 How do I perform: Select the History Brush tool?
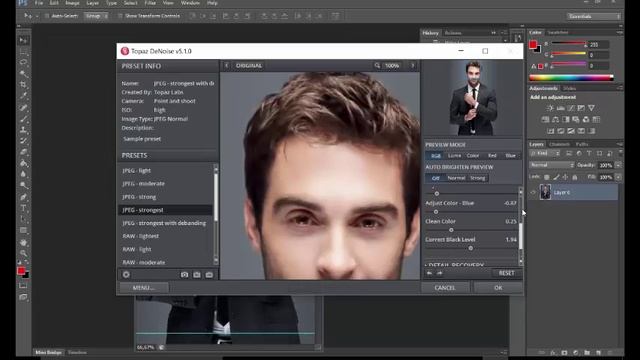tap(23, 141)
